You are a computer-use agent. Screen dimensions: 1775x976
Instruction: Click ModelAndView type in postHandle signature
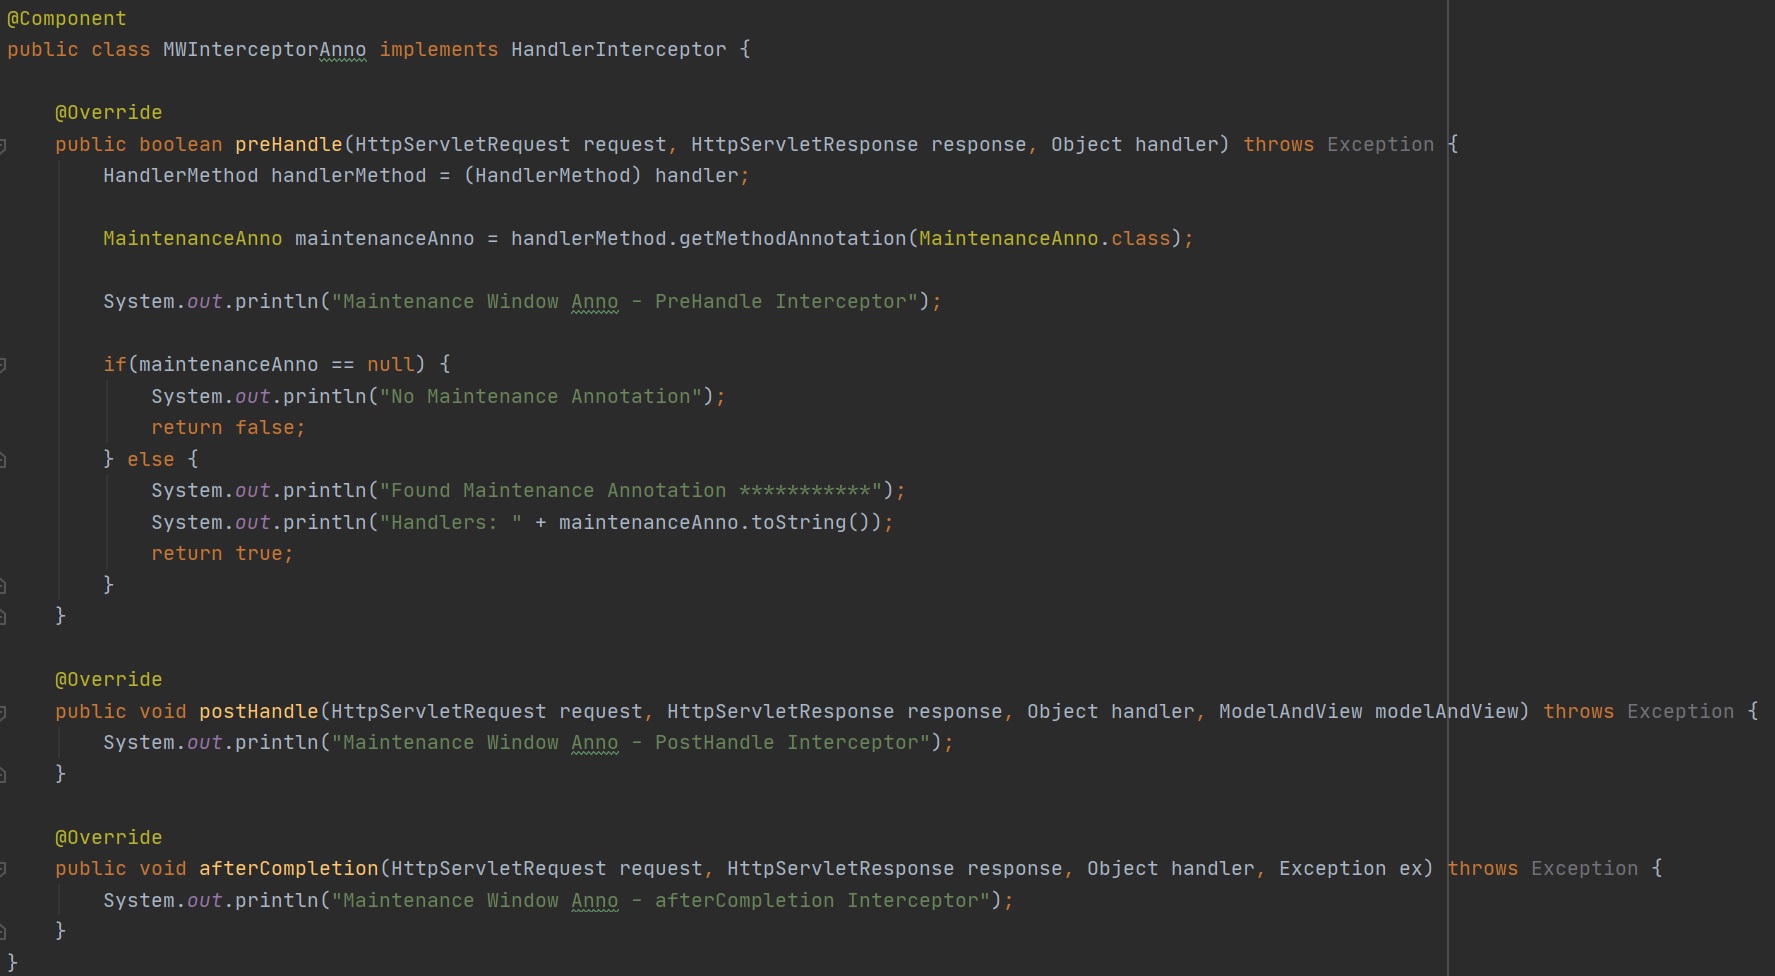click(x=1290, y=712)
